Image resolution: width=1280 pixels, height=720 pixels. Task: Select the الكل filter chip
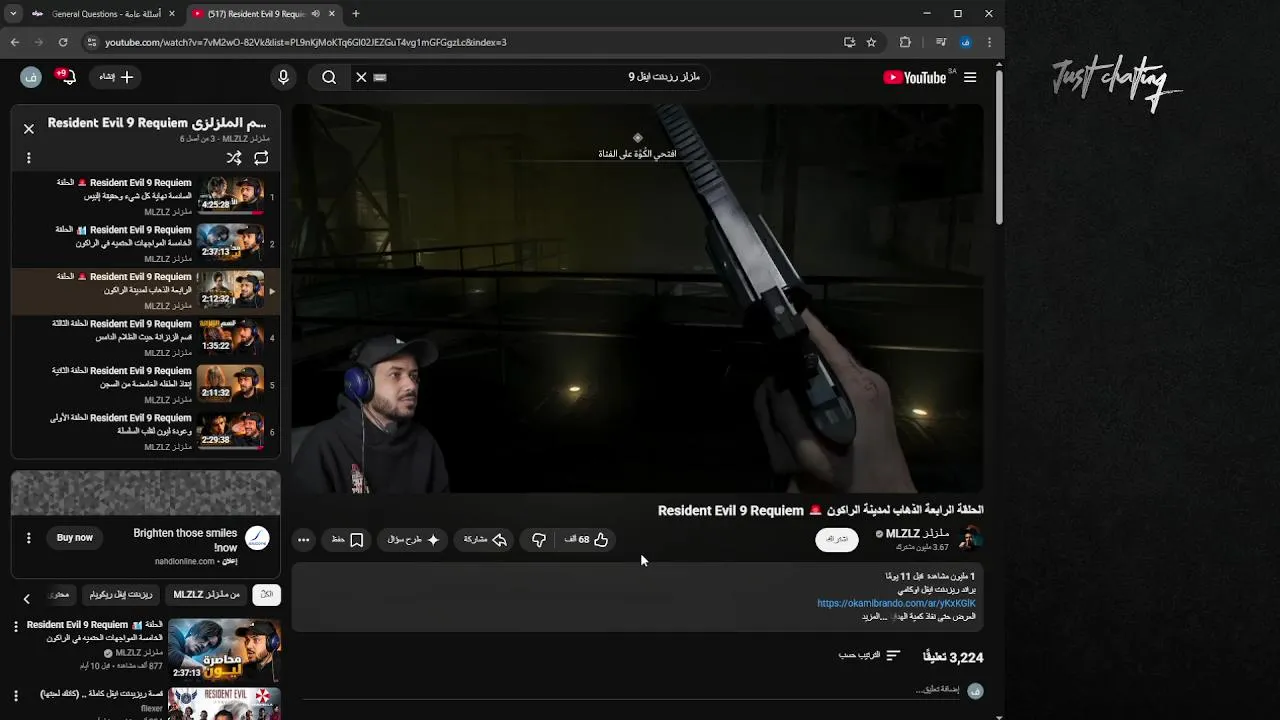click(266, 595)
